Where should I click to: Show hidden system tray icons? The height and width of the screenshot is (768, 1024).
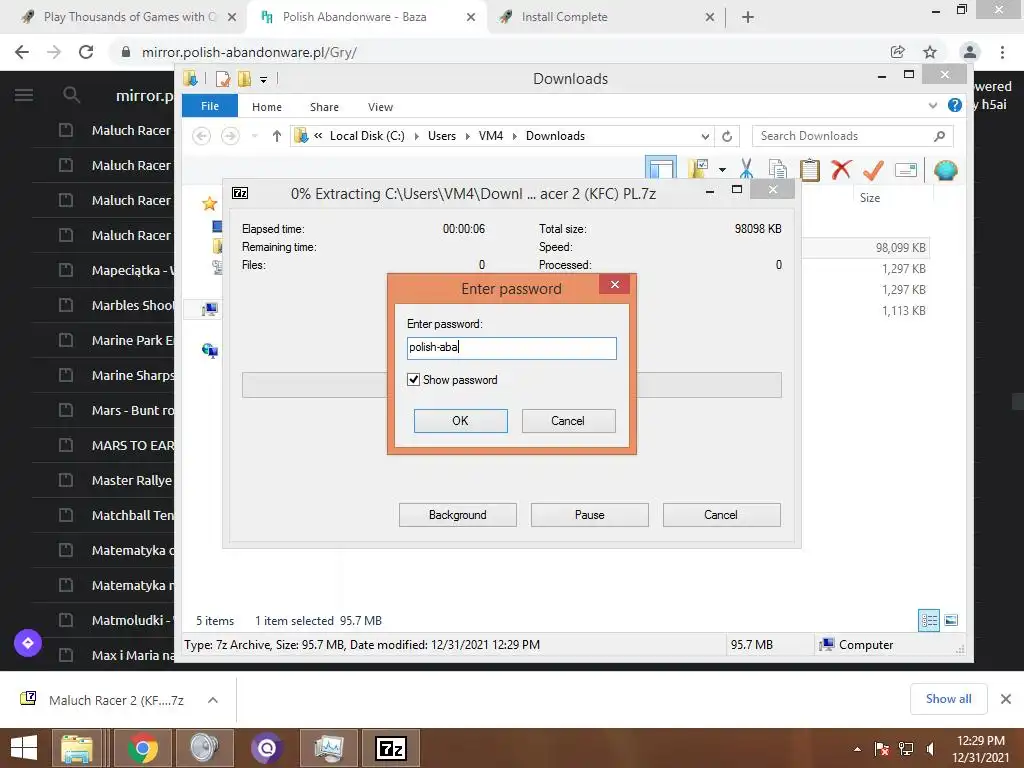pyautogui.click(x=857, y=749)
